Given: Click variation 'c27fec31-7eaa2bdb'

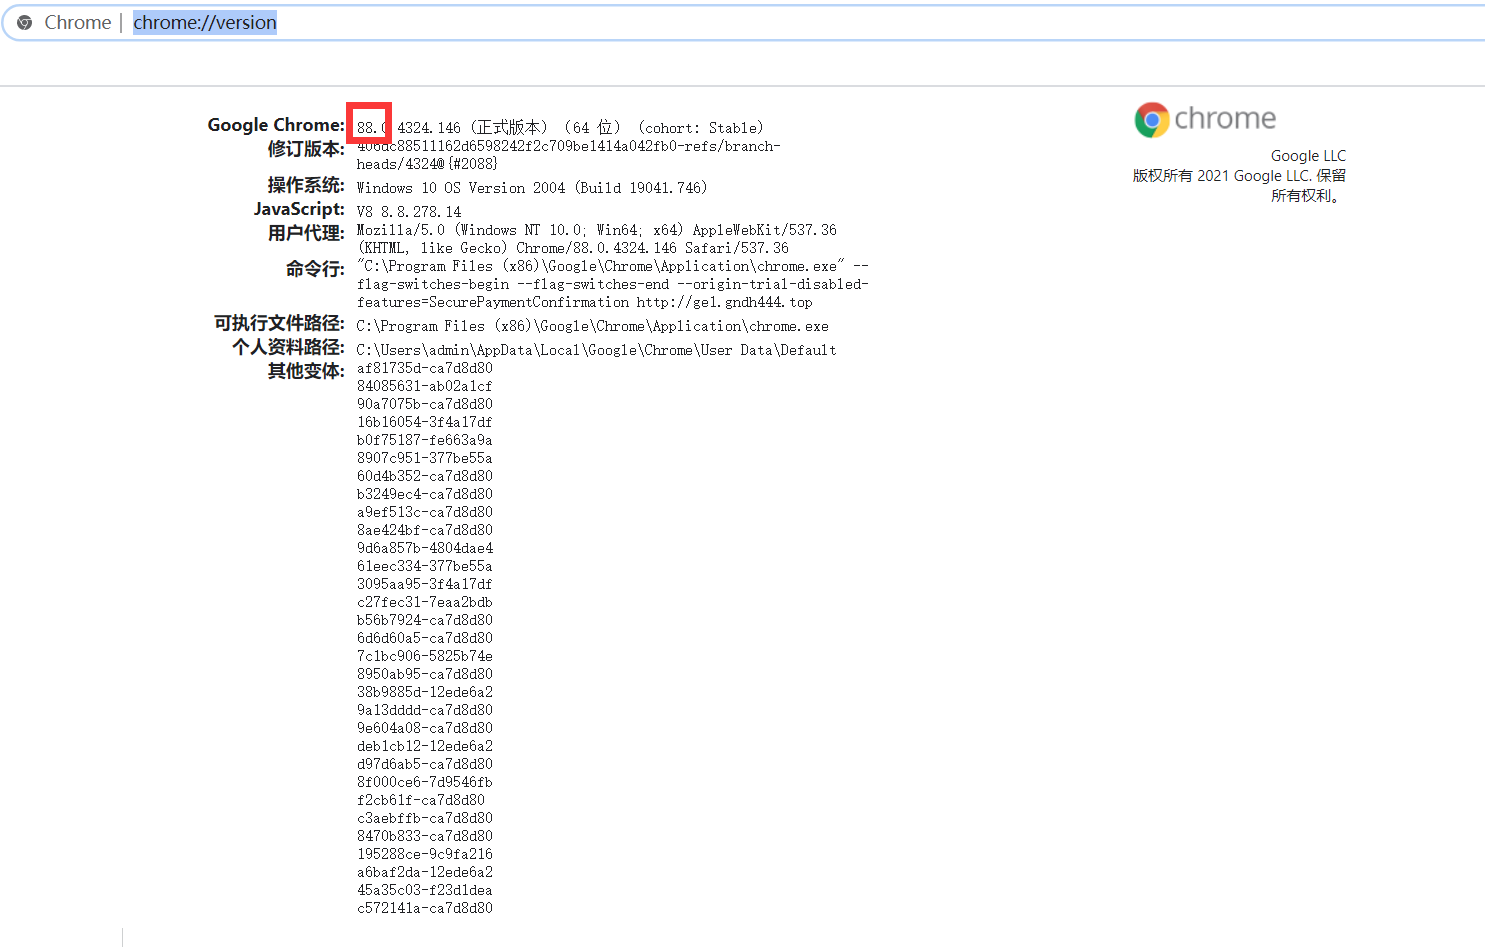Looking at the screenshot, I should click(x=425, y=602).
